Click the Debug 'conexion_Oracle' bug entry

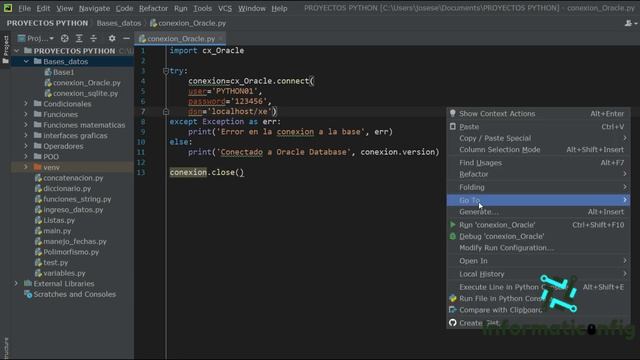[x=538, y=236]
